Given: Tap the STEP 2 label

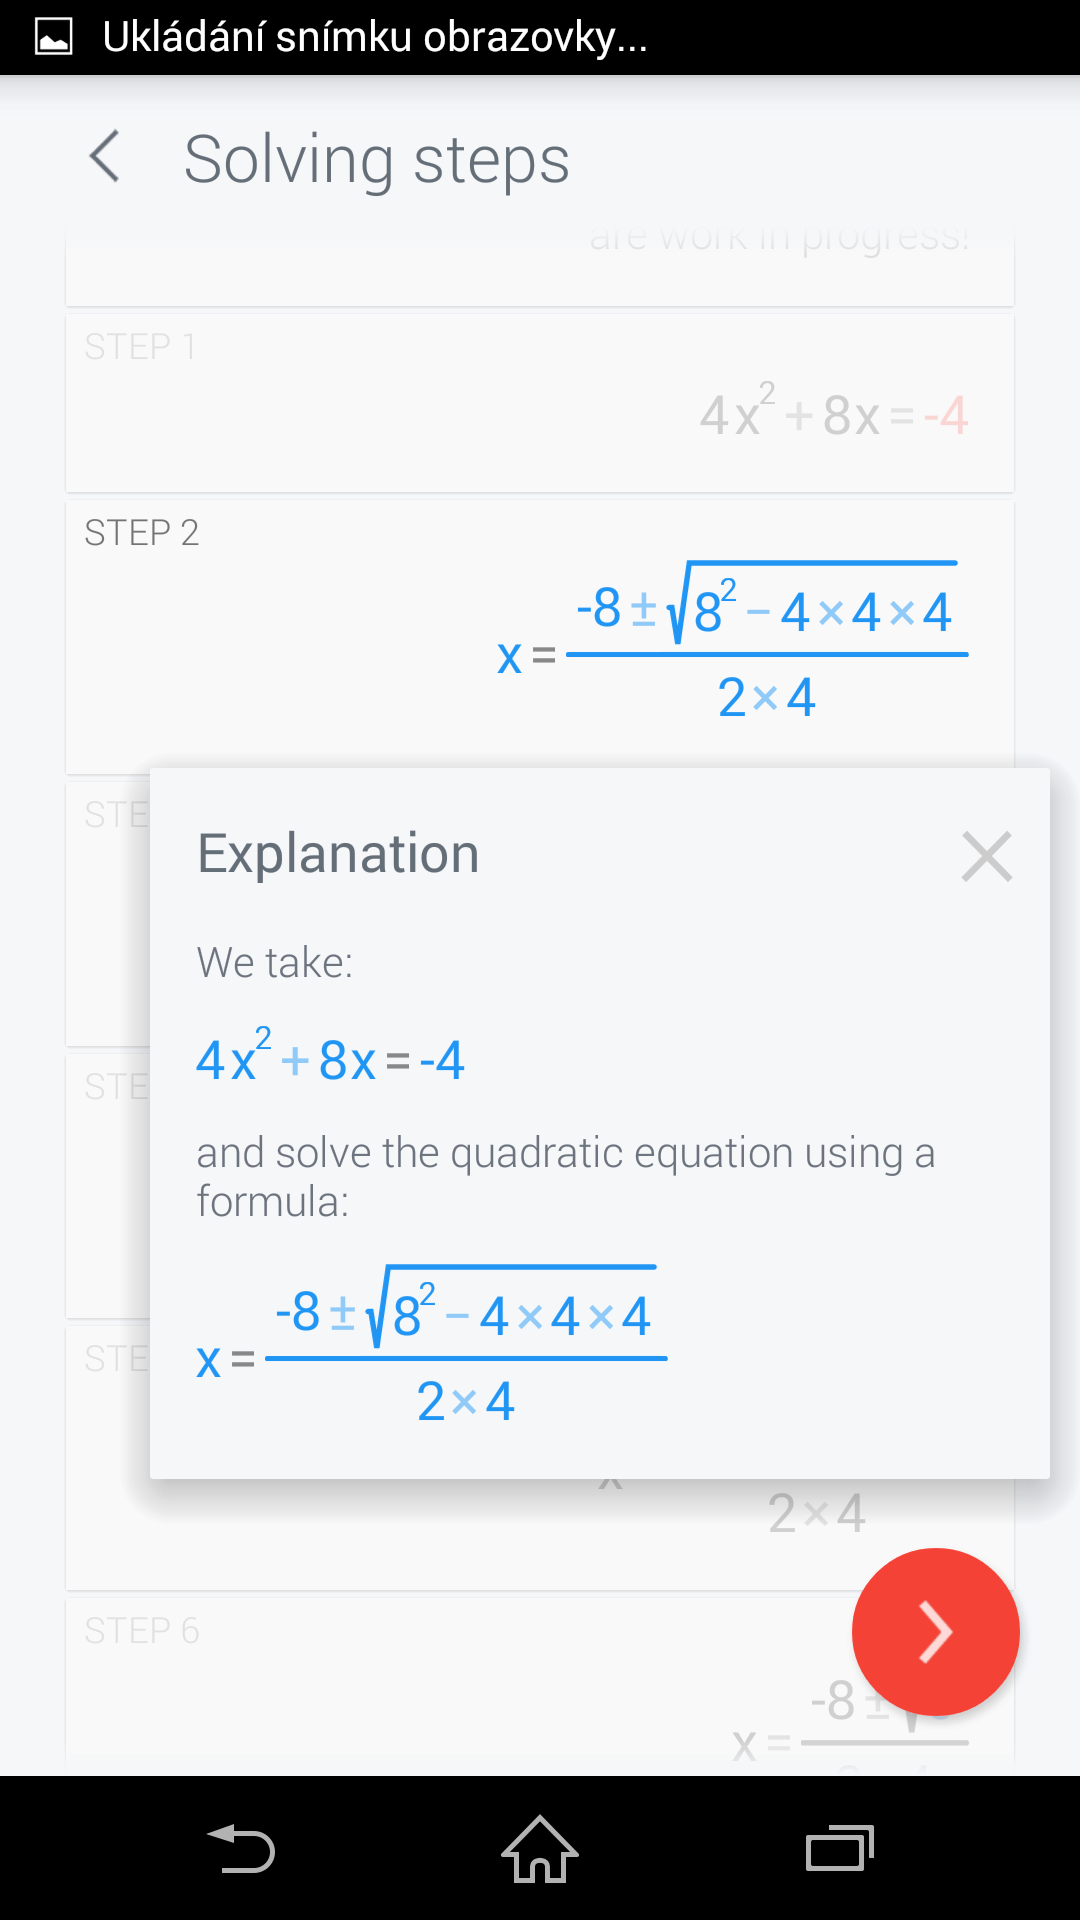Looking at the screenshot, I should tap(141, 533).
